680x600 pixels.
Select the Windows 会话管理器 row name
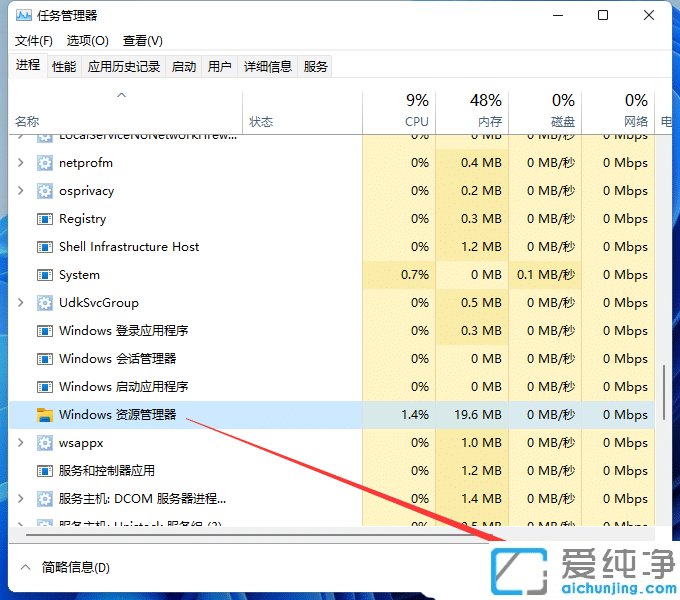(x=118, y=359)
